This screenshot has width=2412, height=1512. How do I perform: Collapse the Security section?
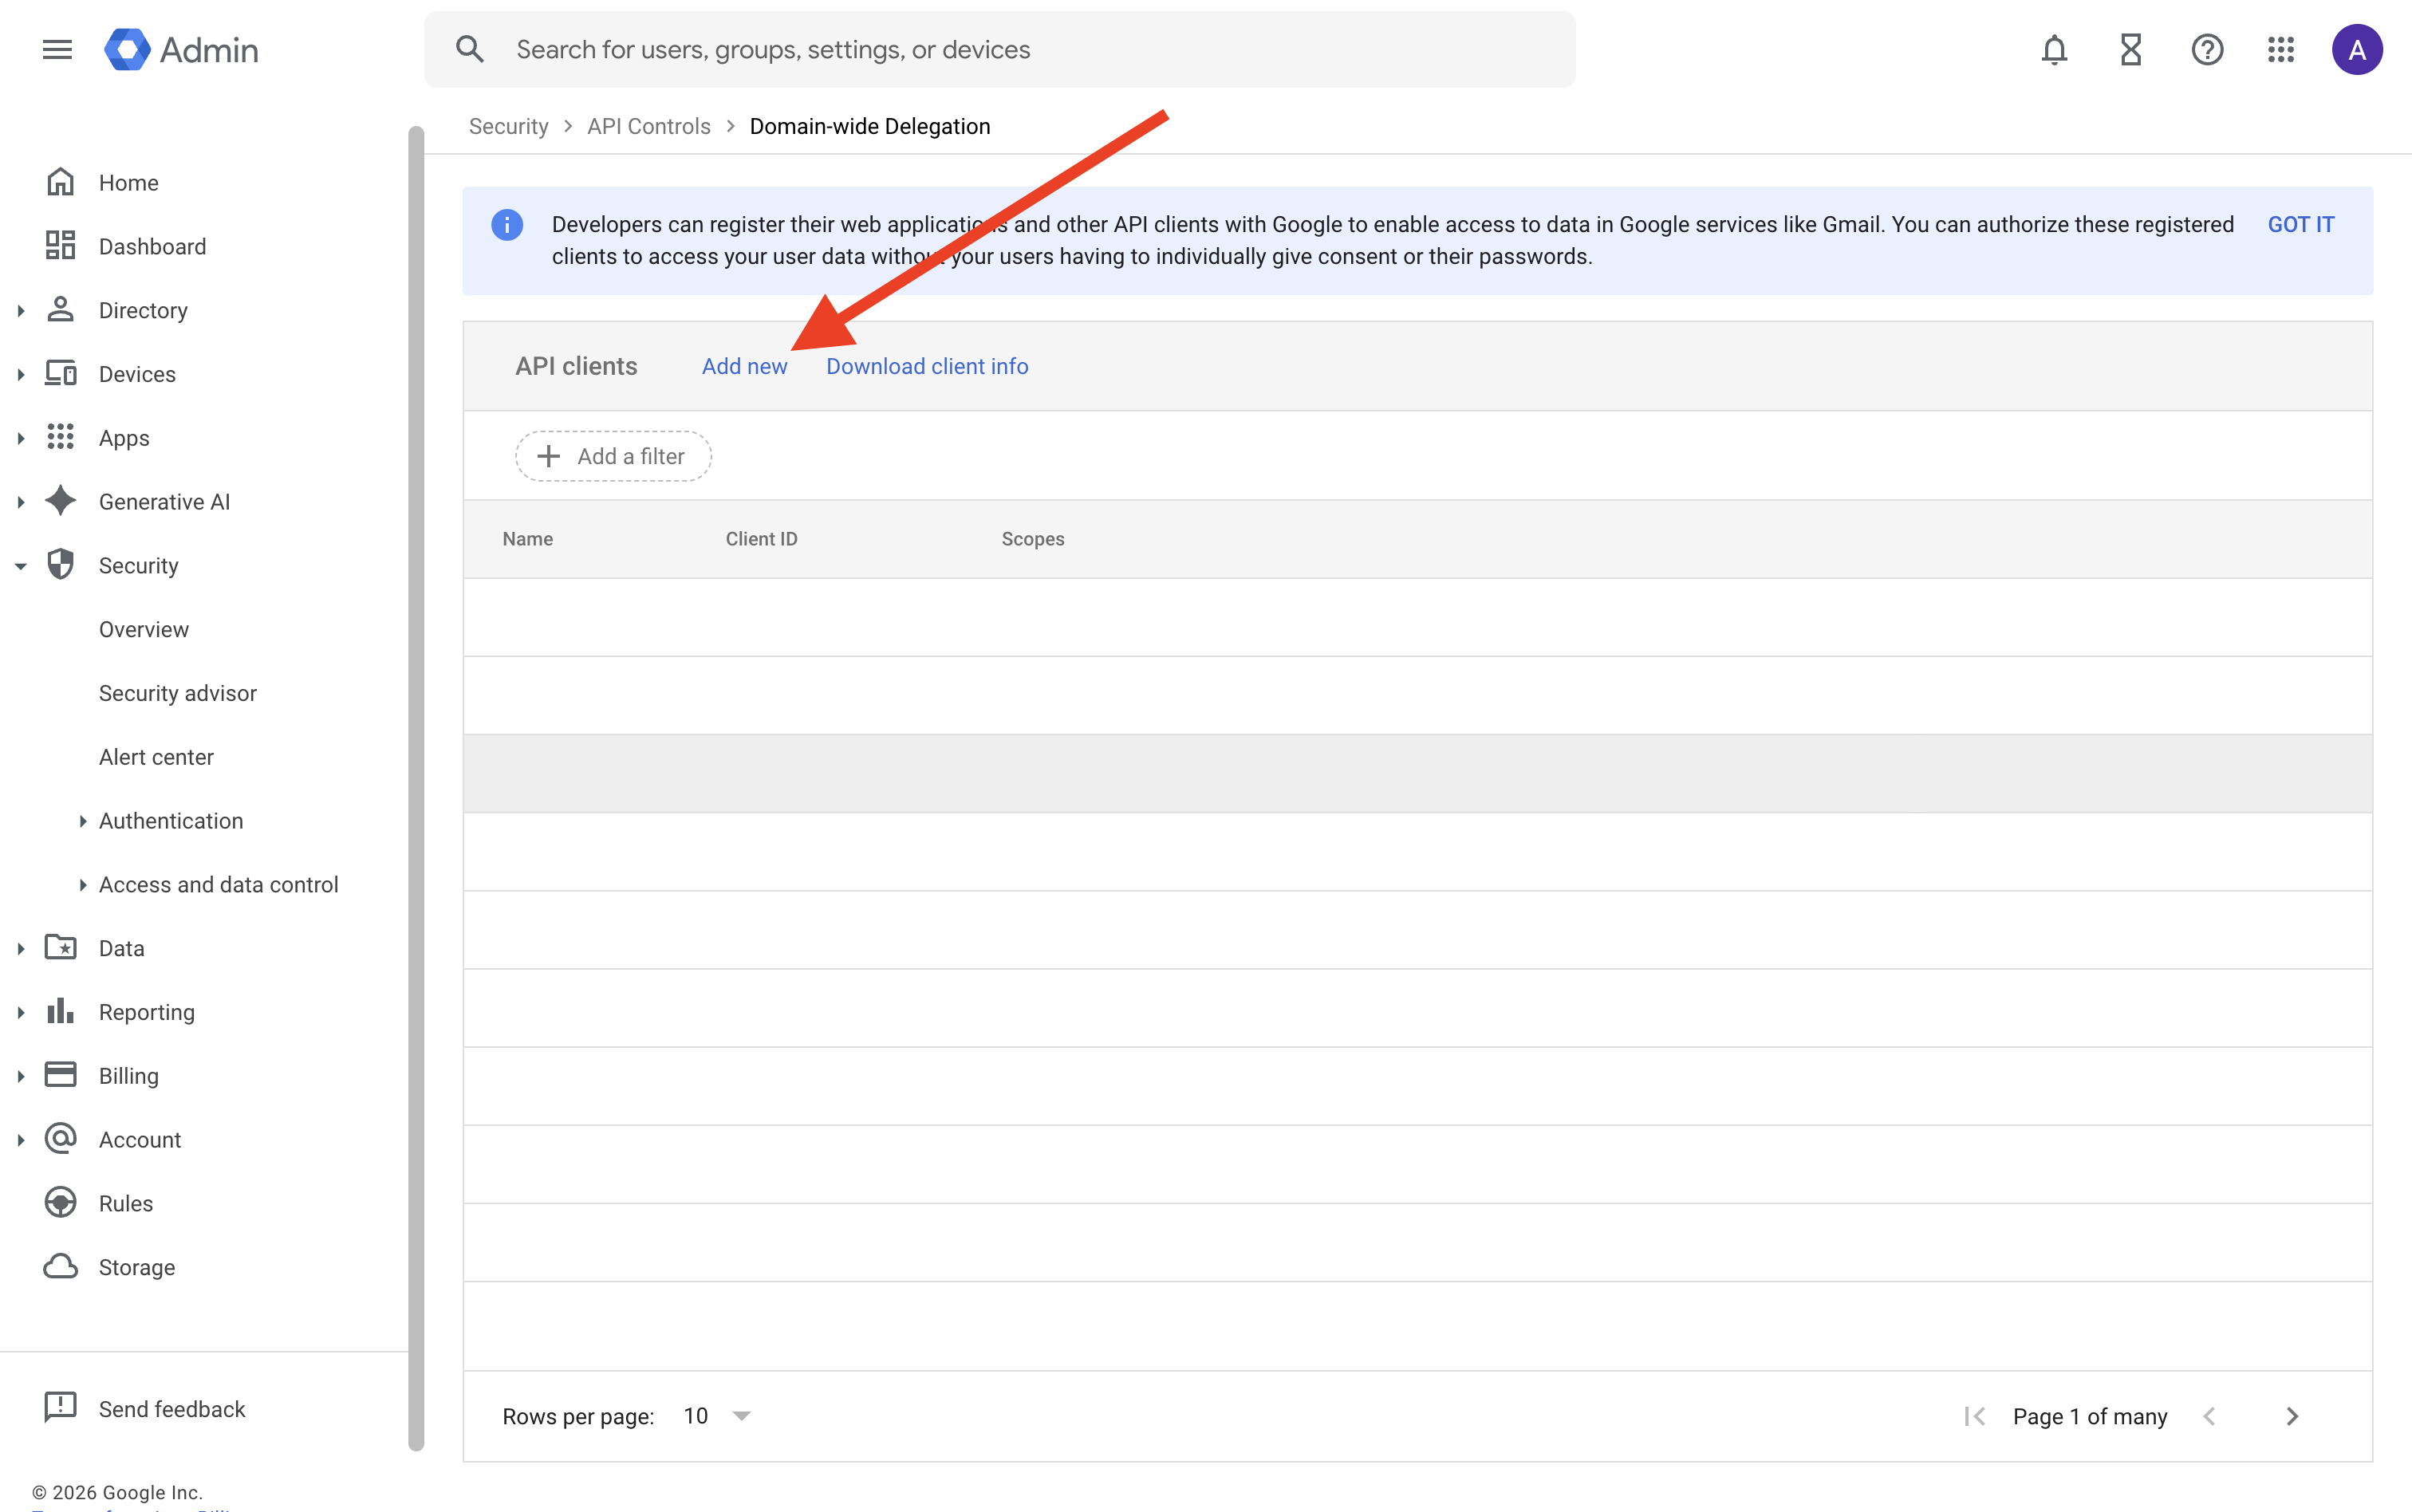21,566
